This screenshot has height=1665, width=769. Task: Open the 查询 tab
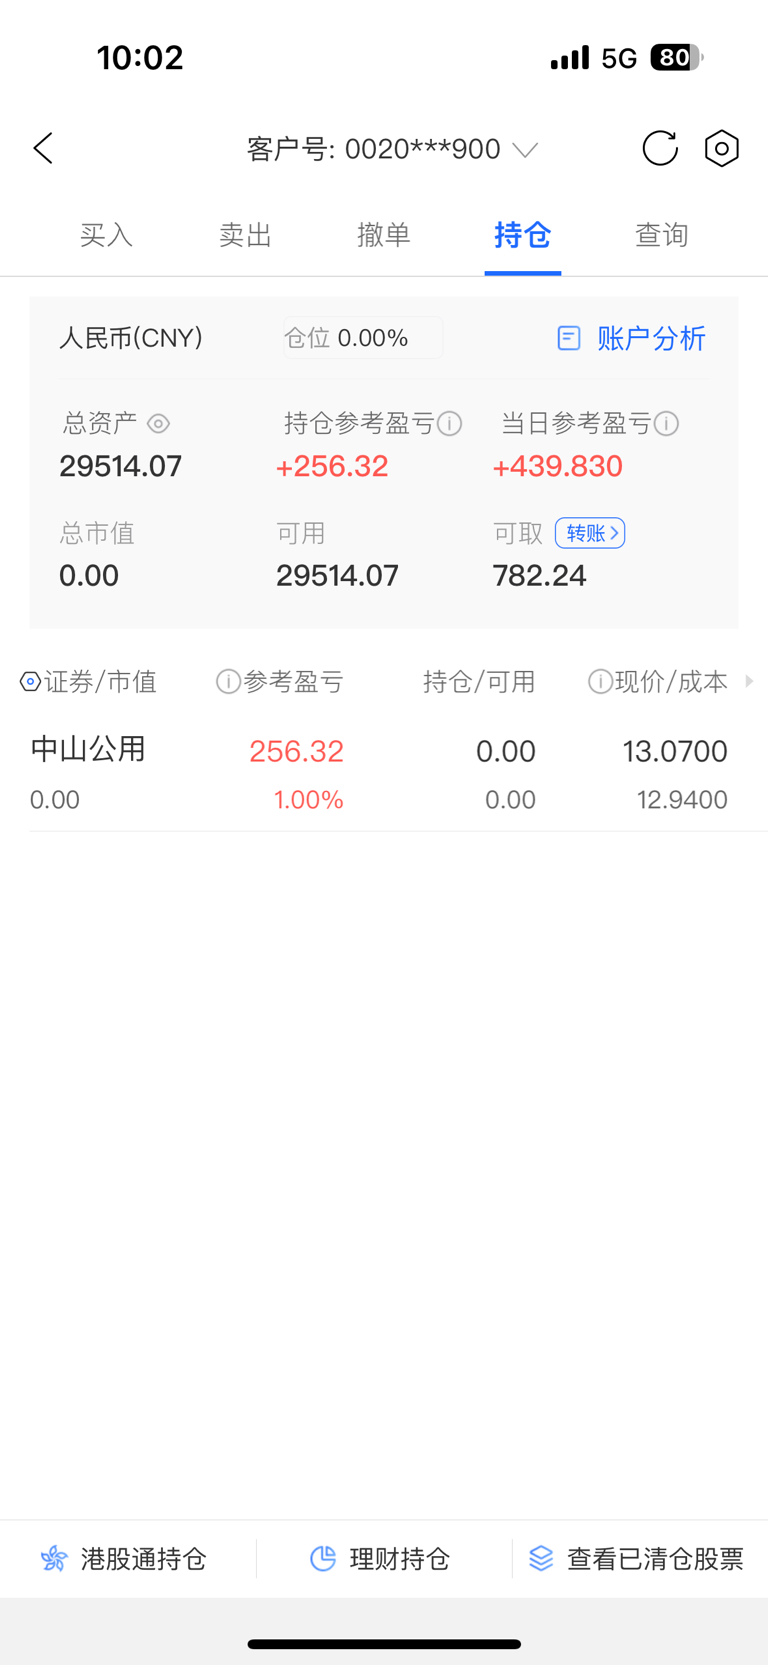click(x=662, y=235)
